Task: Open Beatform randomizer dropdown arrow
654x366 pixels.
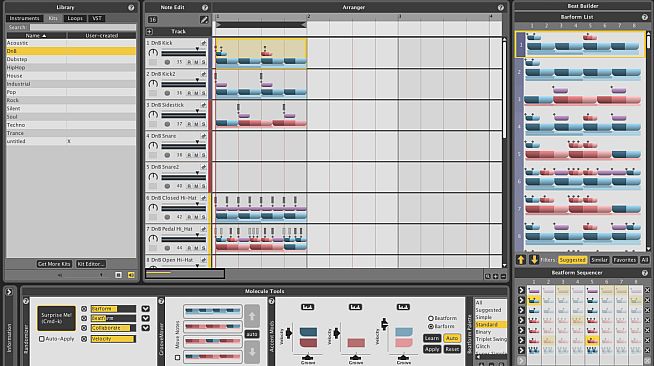Action: point(145,318)
